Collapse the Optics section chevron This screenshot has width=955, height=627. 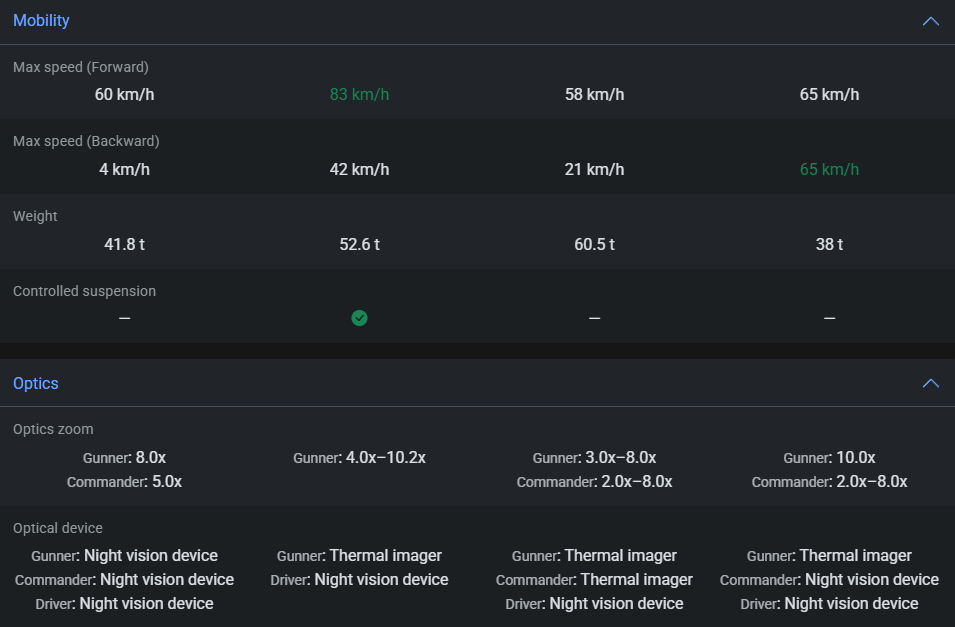[x=930, y=384]
